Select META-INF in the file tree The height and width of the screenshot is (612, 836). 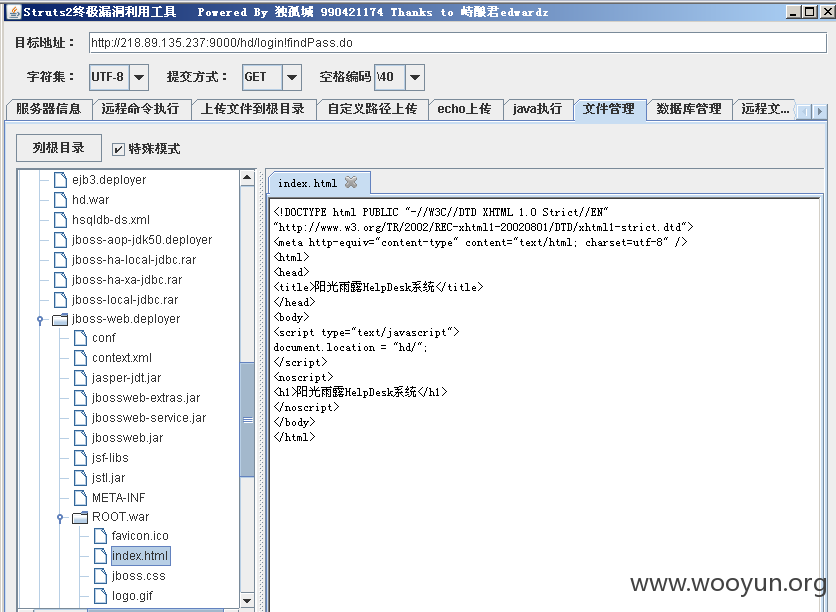[118, 498]
